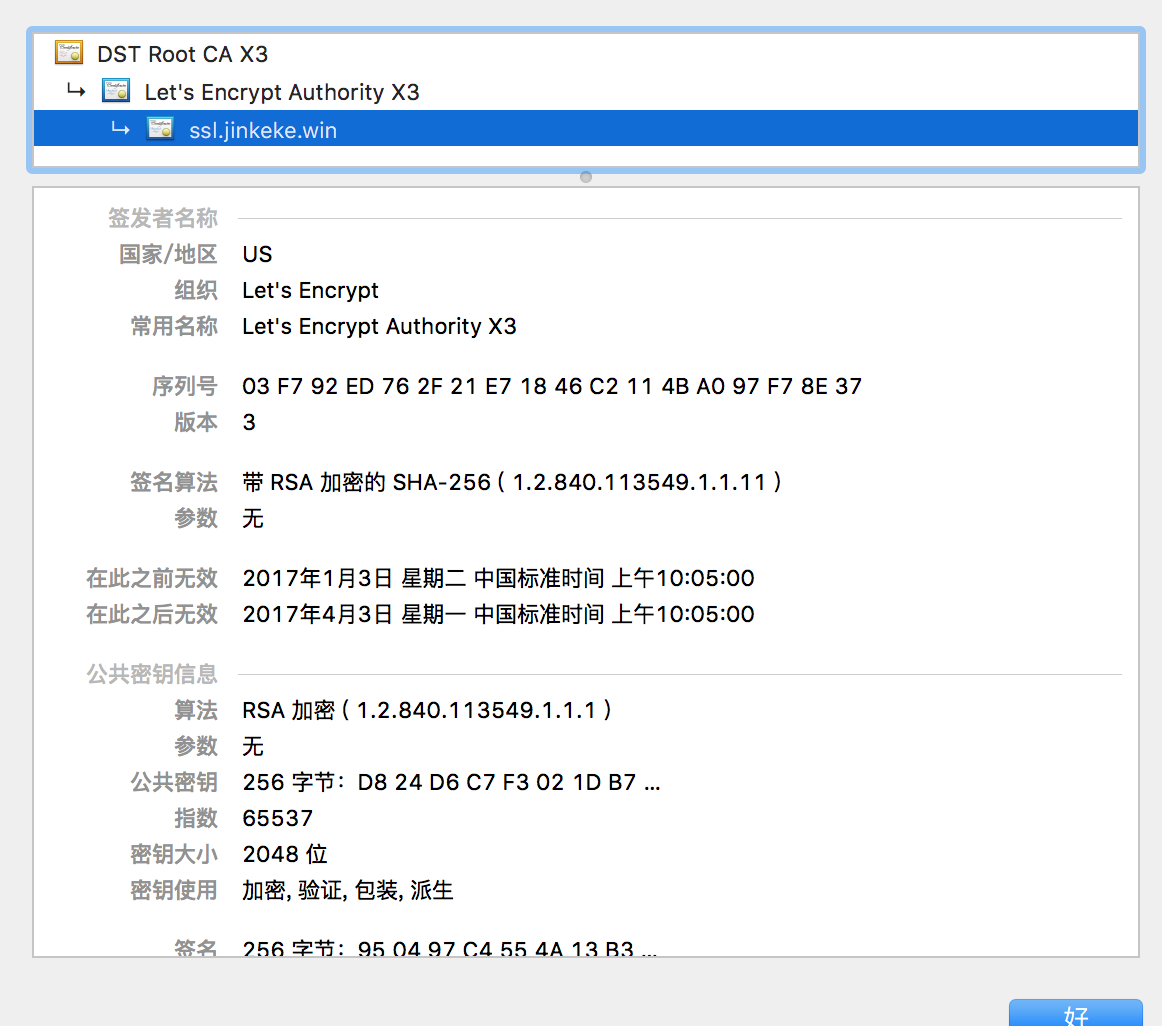Click not-valid-after date 2017年4月3日
This screenshot has width=1162, height=1026.
(498, 615)
